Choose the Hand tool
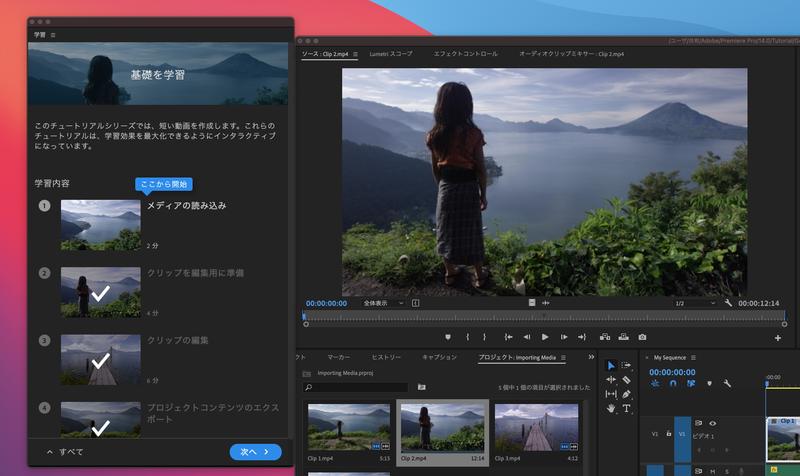 pyautogui.click(x=611, y=408)
